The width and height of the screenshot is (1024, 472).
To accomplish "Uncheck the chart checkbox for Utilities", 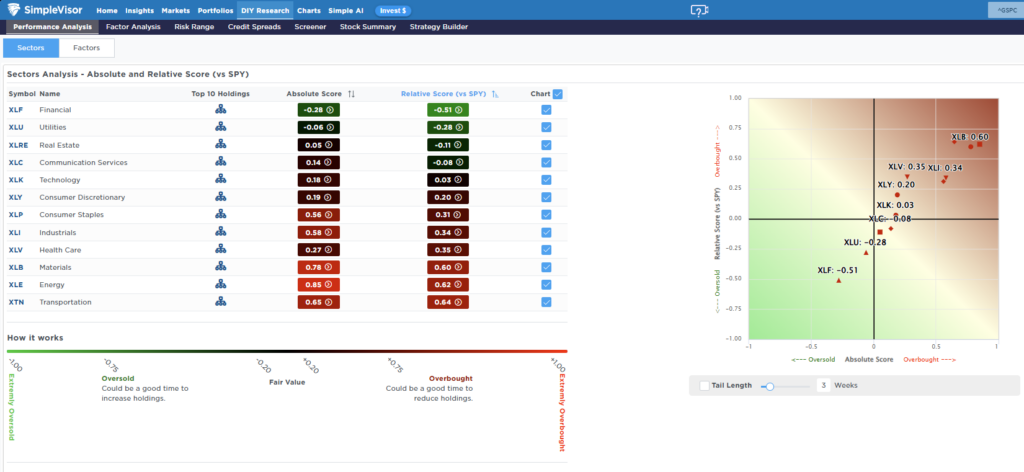I will click(546, 128).
